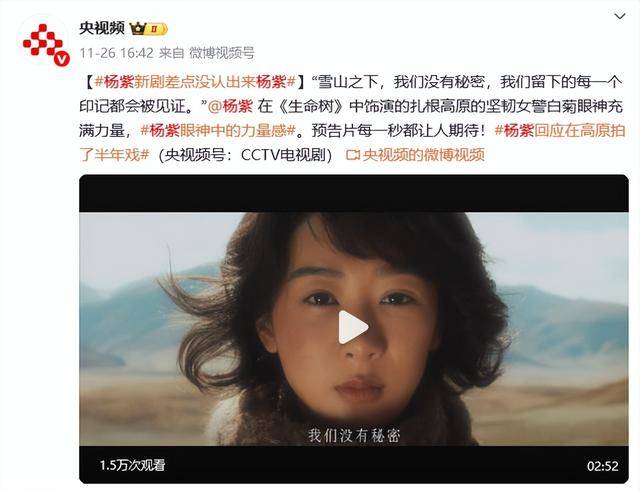This screenshot has height=491, width=640.
Task: Open the @杨紫 mention link
Action: [231, 107]
